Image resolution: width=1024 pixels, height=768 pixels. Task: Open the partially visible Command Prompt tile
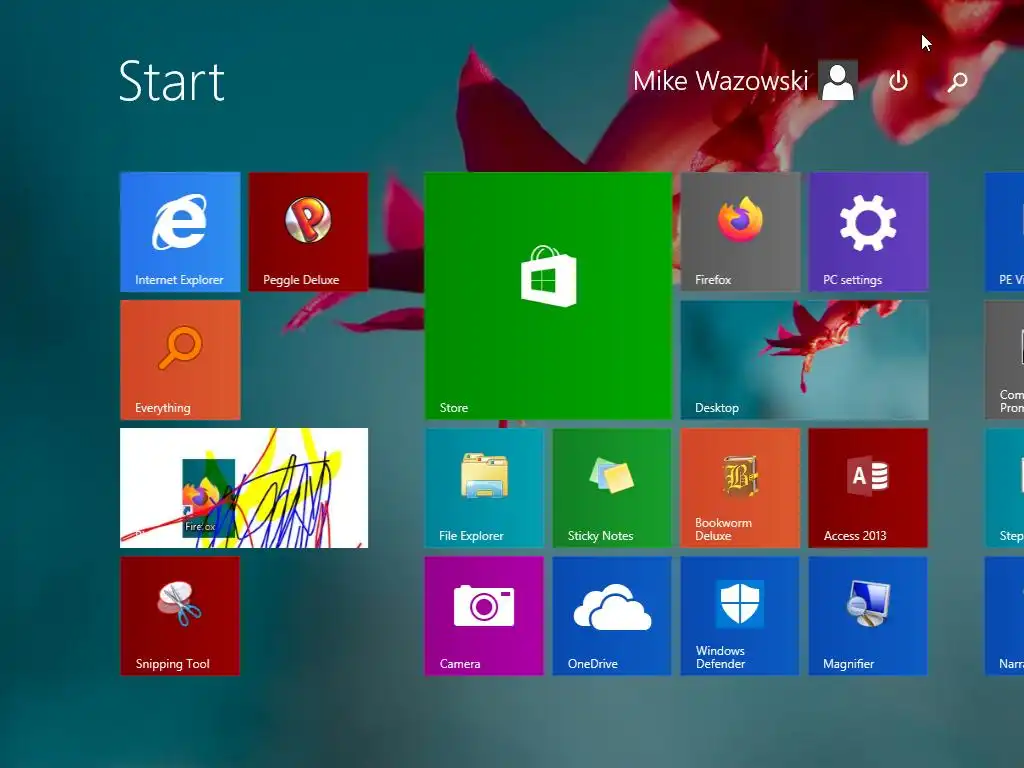pos(1004,360)
